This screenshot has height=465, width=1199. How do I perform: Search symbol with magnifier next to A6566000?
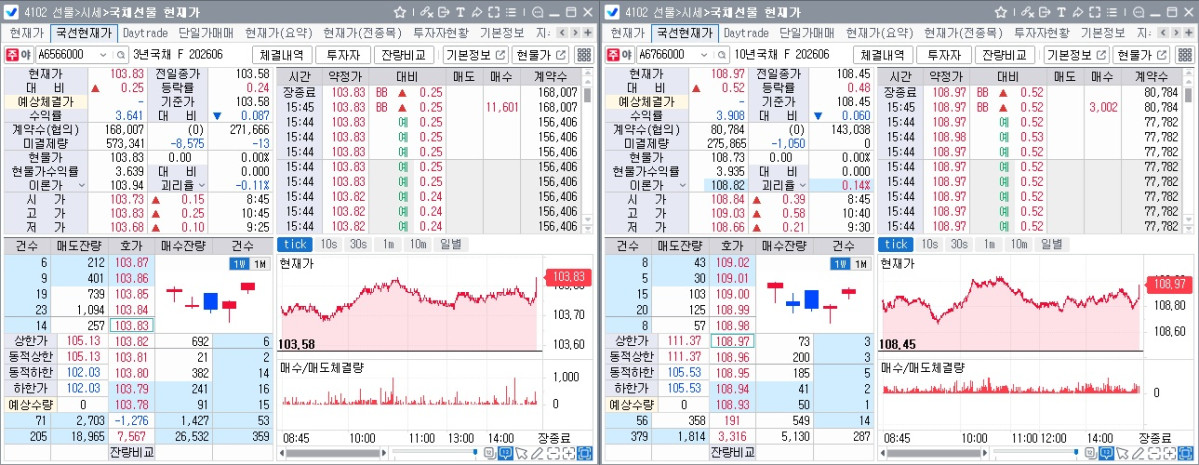click(121, 55)
